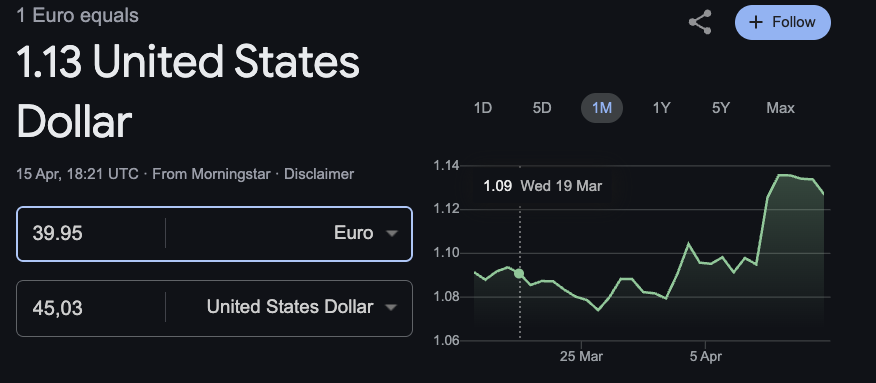Click the highlighted chart point at 19 Mar
876x383 pixels.
(519, 274)
